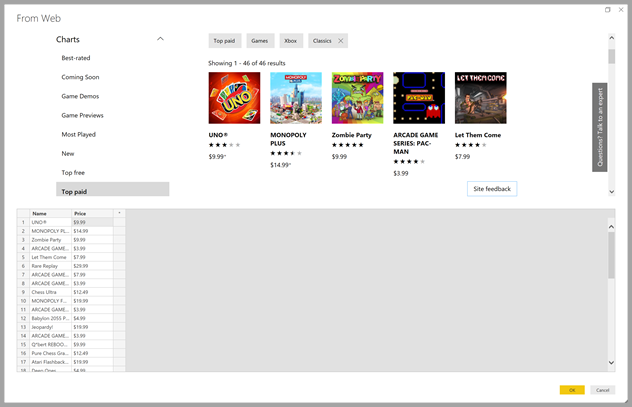Click table scroll down arrow
The width and height of the screenshot is (632, 407).
611,363
